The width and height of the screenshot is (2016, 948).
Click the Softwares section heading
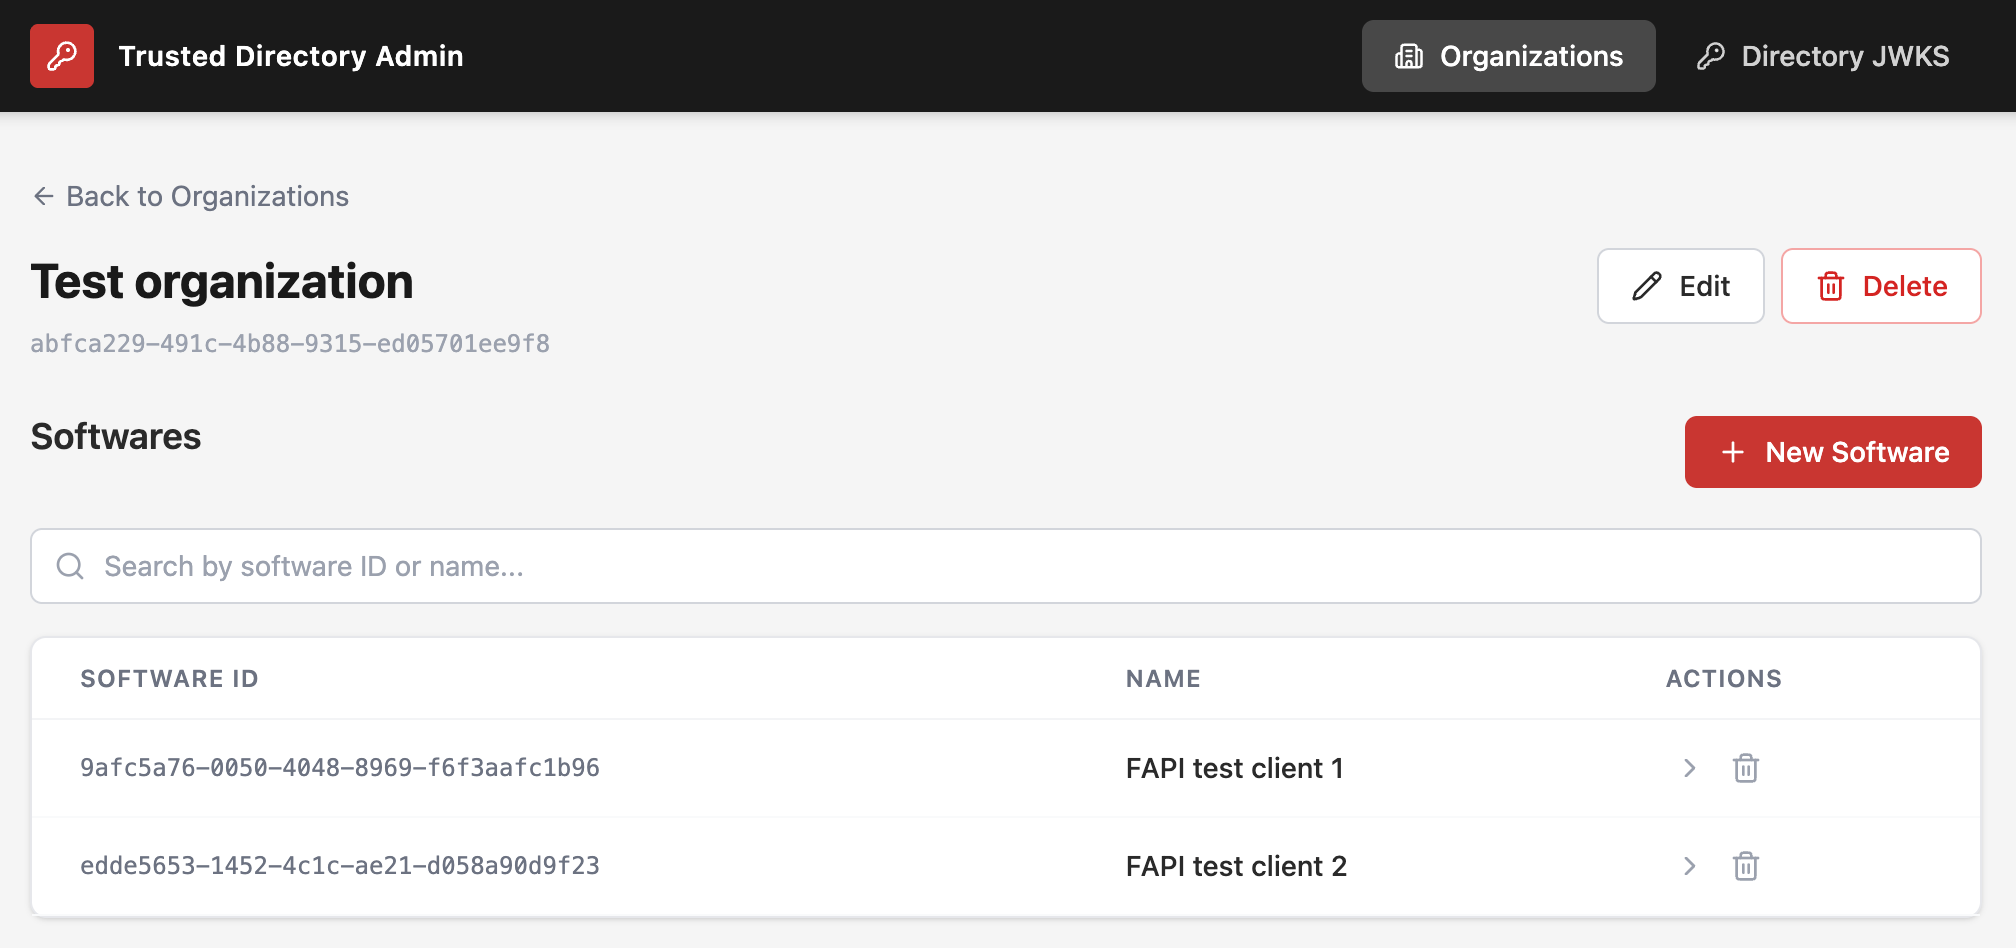click(116, 437)
